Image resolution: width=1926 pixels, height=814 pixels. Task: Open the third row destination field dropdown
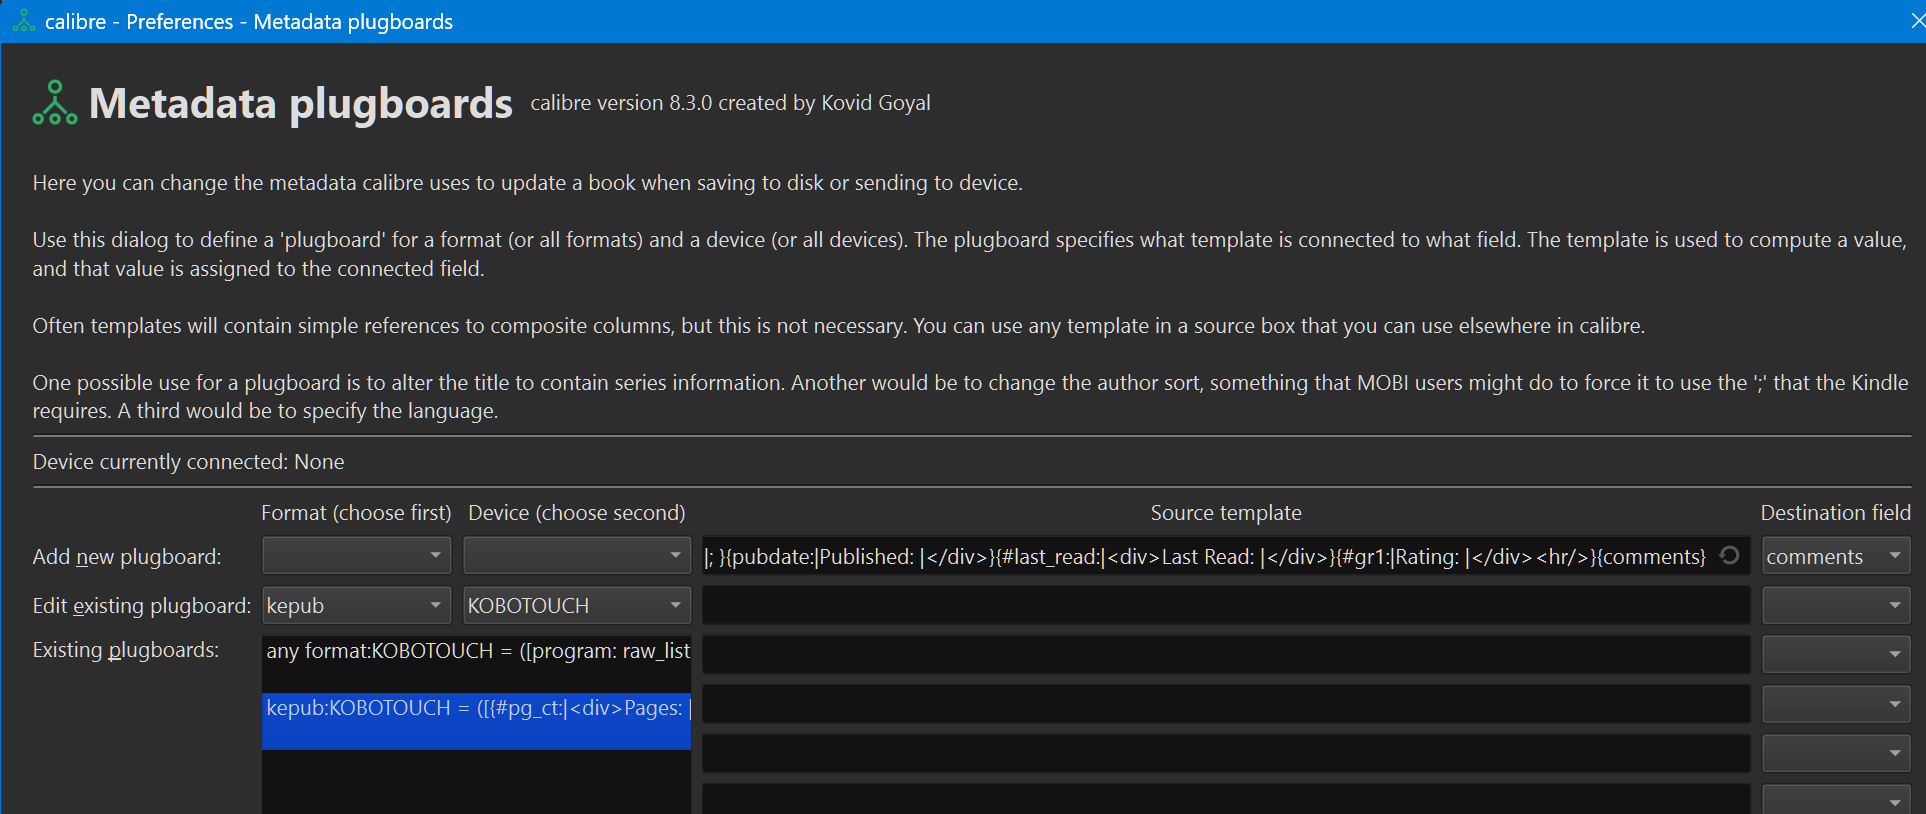coord(1836,655)
